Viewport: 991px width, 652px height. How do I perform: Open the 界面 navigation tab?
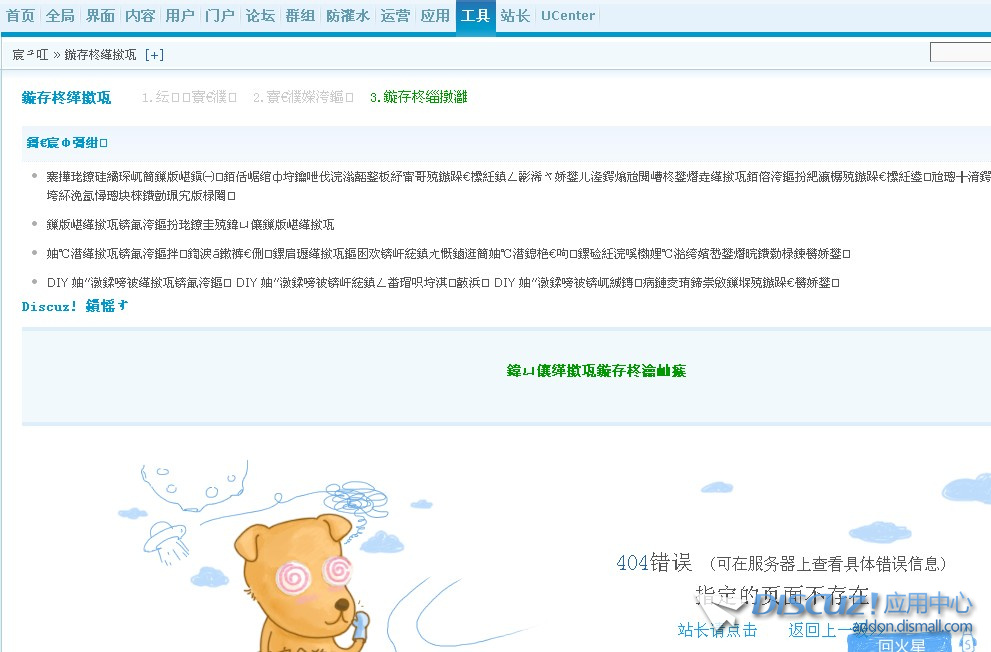[x=100, y=16]
